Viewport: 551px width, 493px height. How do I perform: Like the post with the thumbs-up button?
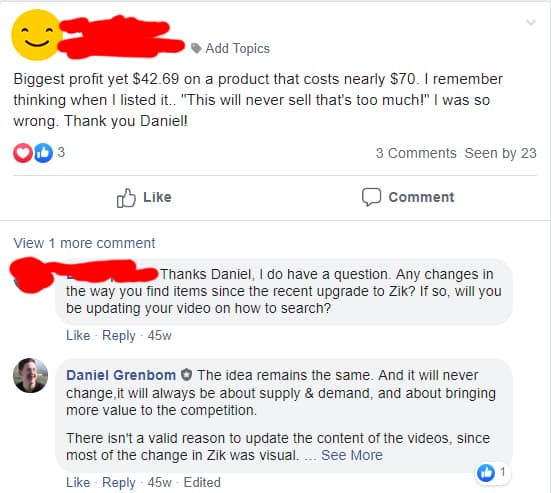[x=144, y=197]
